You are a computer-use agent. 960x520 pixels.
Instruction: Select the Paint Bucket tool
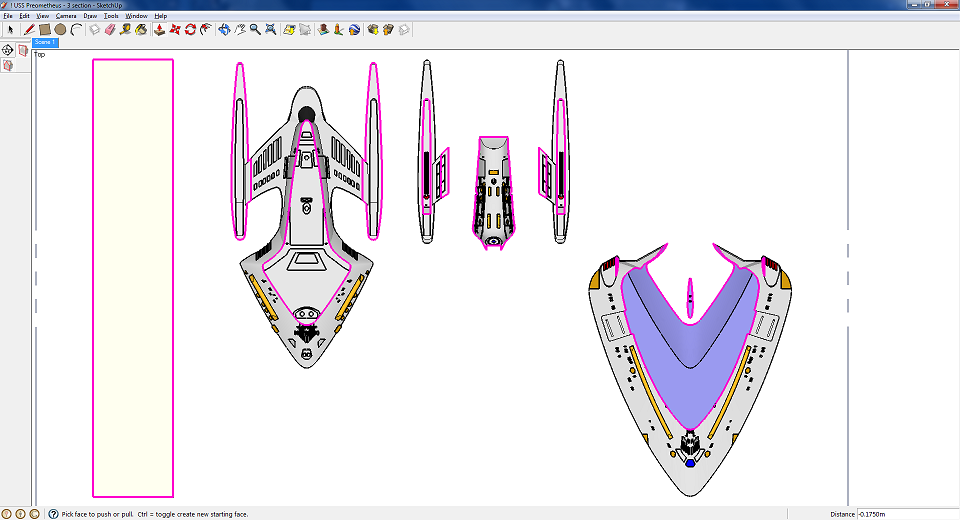141,29
